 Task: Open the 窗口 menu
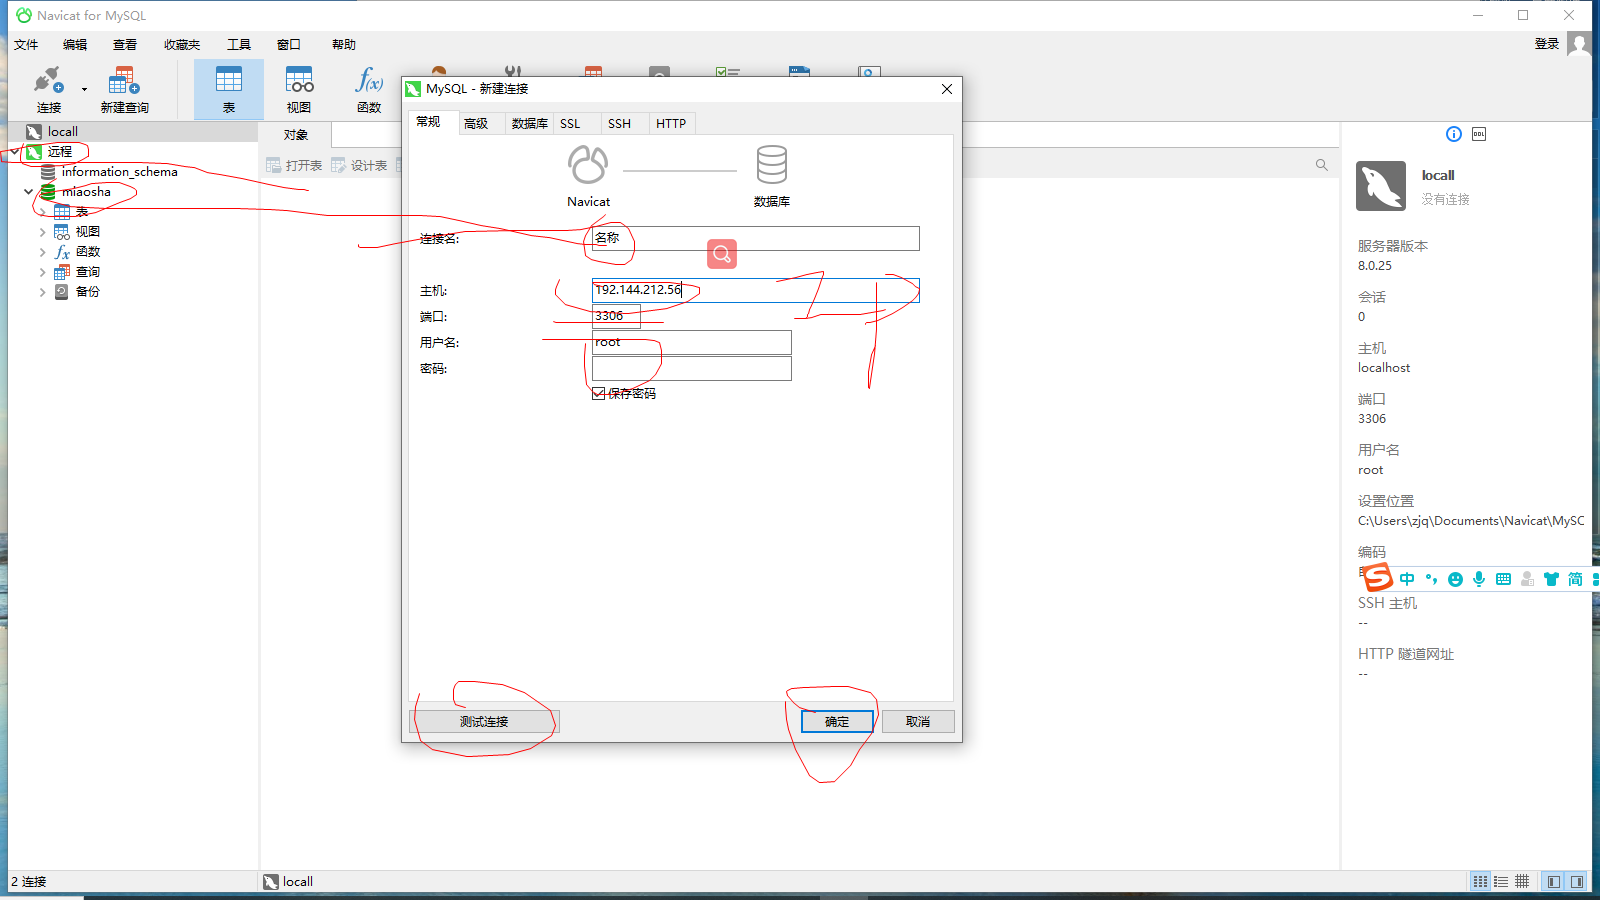(x=289, y=44)
